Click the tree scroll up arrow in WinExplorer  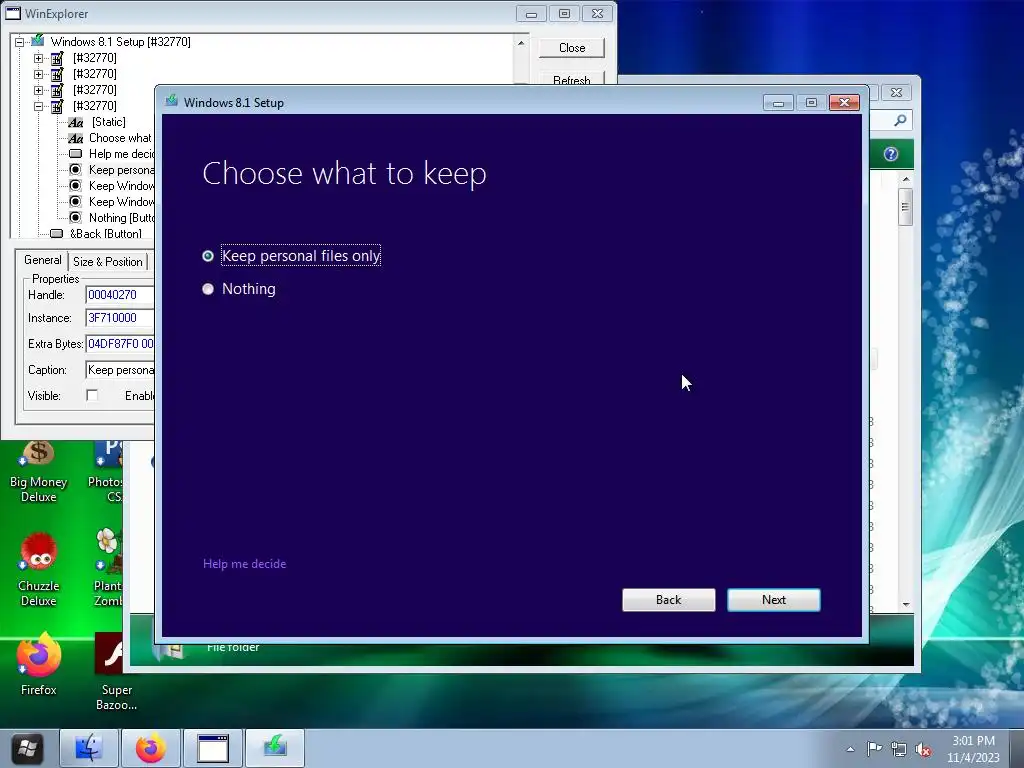[x=520, y=42]
